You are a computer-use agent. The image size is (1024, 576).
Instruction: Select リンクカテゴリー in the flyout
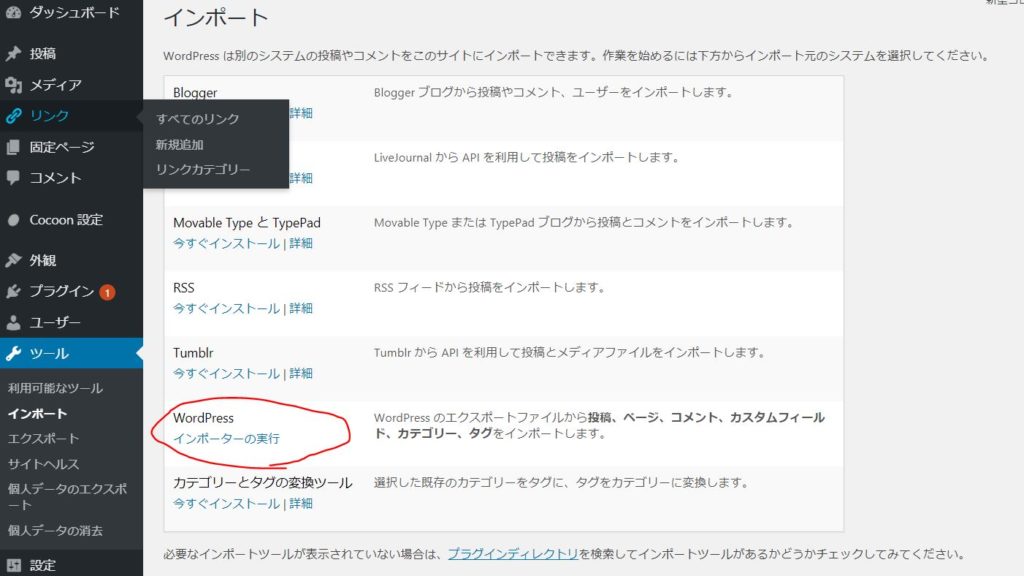(202, 170)
